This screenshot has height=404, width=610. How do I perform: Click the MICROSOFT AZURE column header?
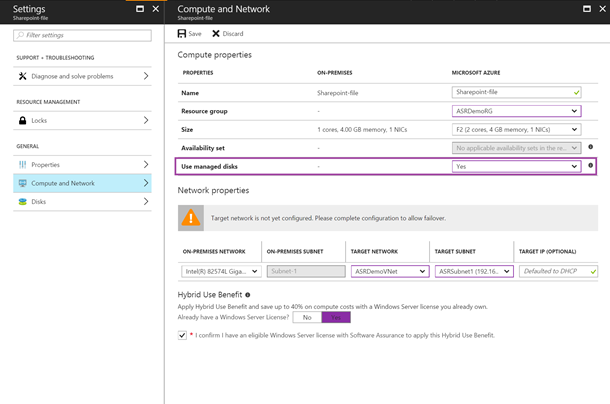(x=476, y=73)
